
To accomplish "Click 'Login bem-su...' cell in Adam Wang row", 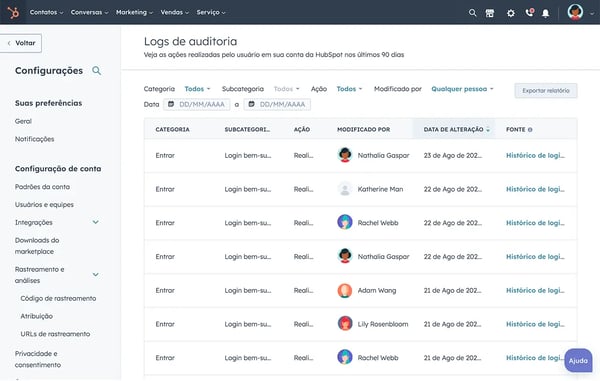I will (x=248, y=290).
